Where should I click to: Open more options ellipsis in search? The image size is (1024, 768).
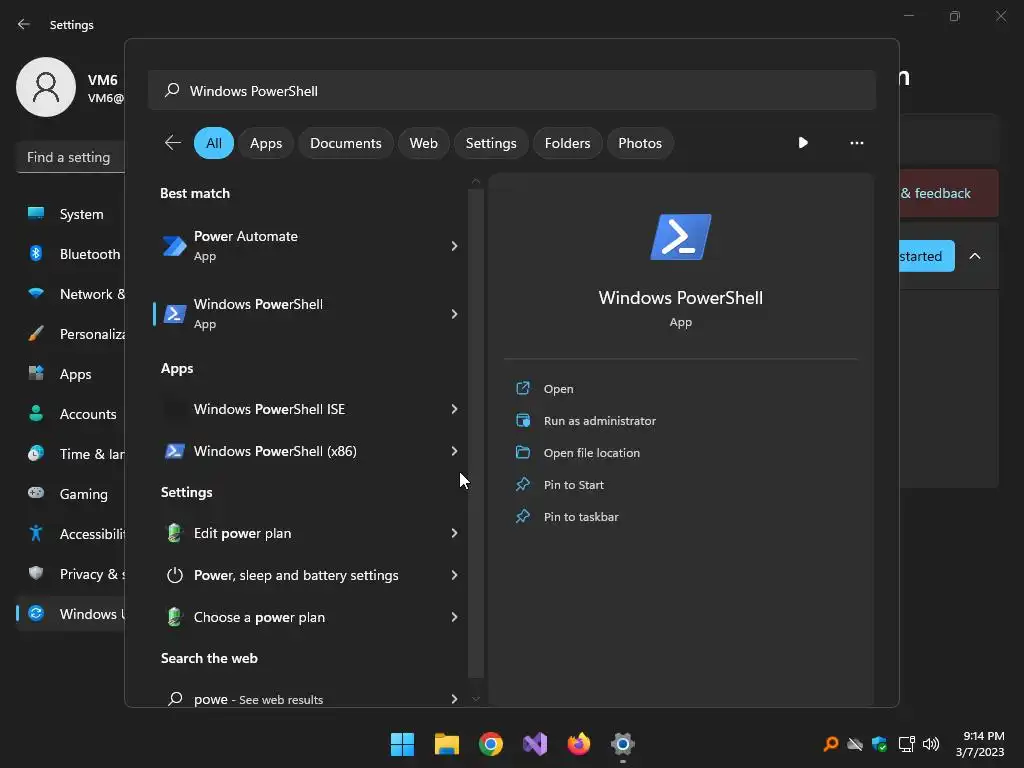[857, 142]
